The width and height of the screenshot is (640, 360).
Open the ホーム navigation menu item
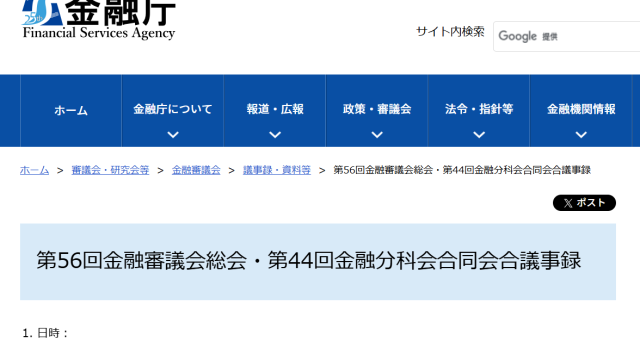(x=71, y=111)
